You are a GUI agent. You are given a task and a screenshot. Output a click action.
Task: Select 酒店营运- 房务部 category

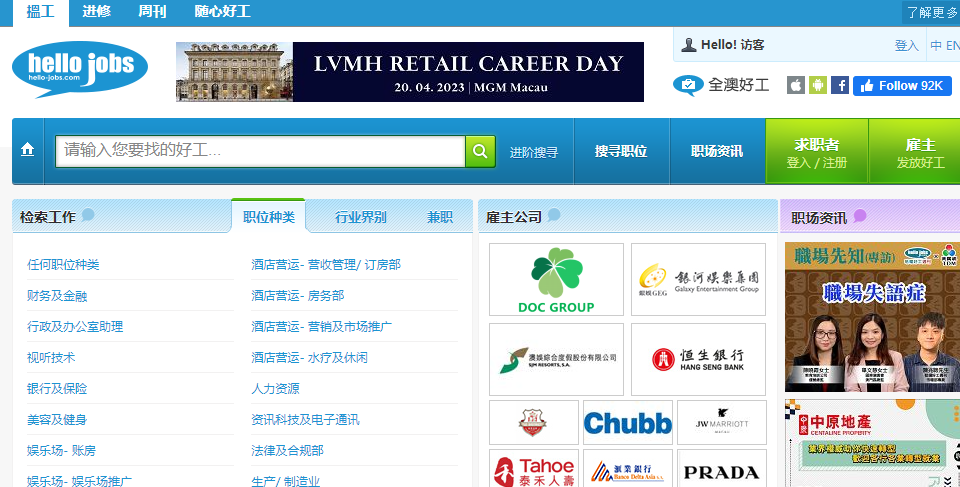298,296
